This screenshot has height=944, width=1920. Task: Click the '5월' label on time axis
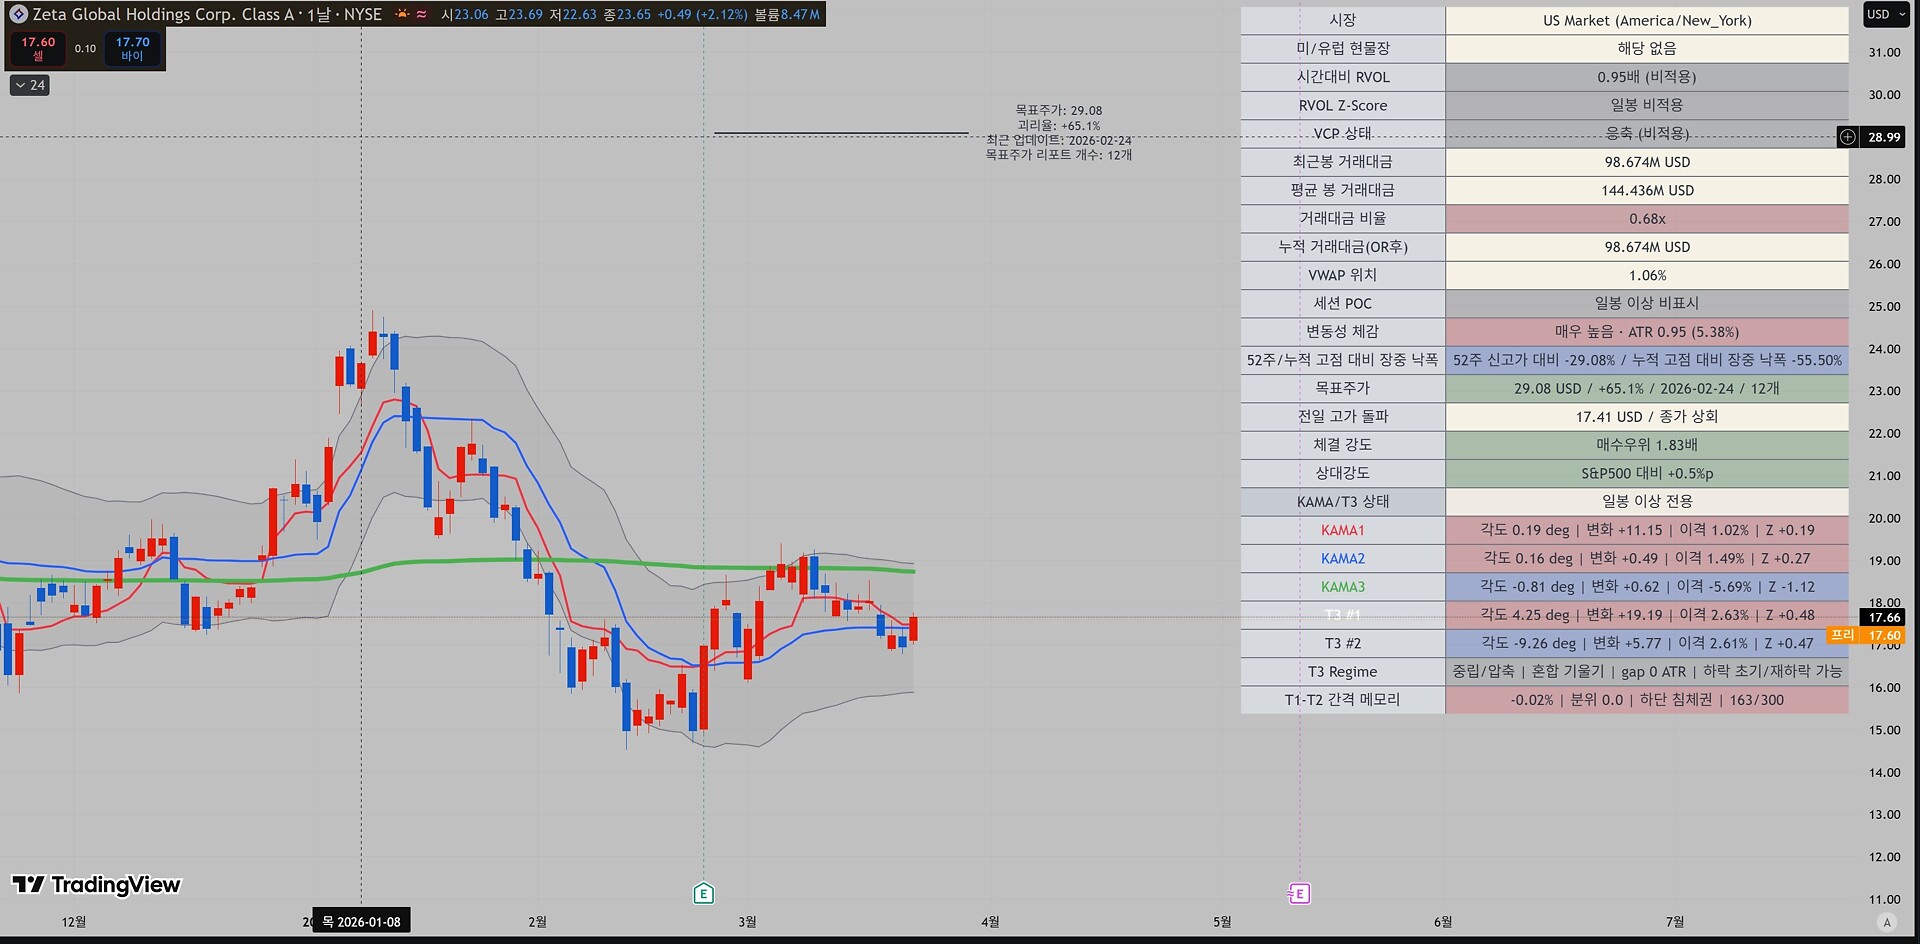point(1222,922)
